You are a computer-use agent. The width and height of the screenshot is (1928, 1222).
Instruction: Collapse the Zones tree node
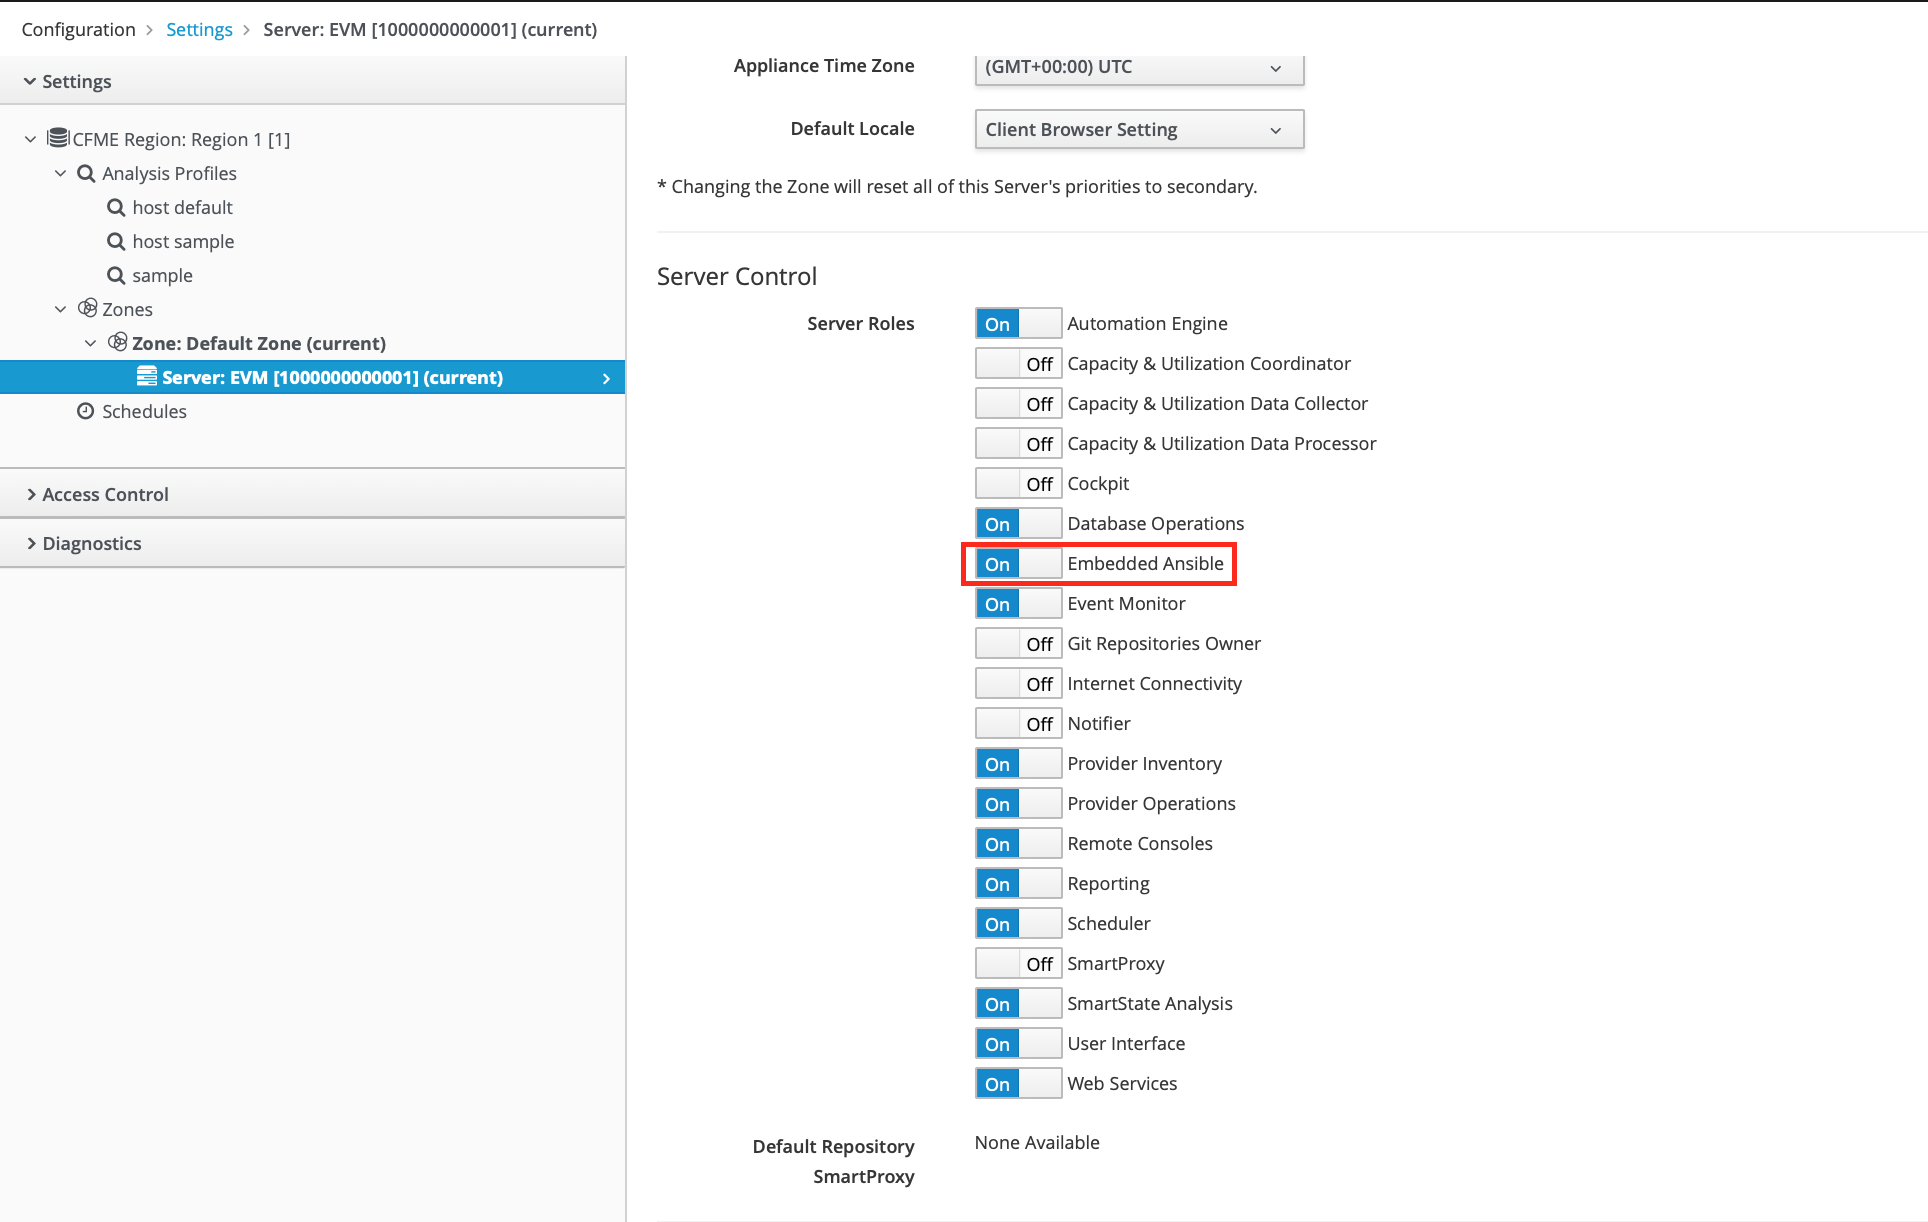point(60,309)
